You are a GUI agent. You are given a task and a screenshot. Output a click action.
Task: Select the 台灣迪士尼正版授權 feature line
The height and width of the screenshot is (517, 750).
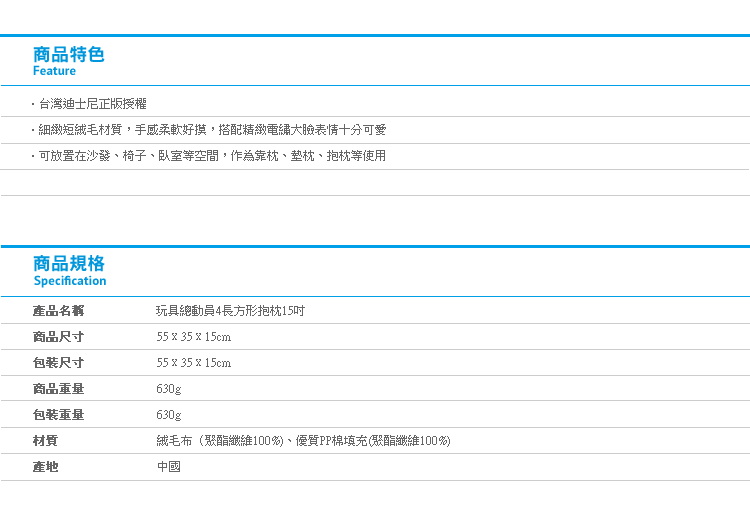[x=92, y=104]
